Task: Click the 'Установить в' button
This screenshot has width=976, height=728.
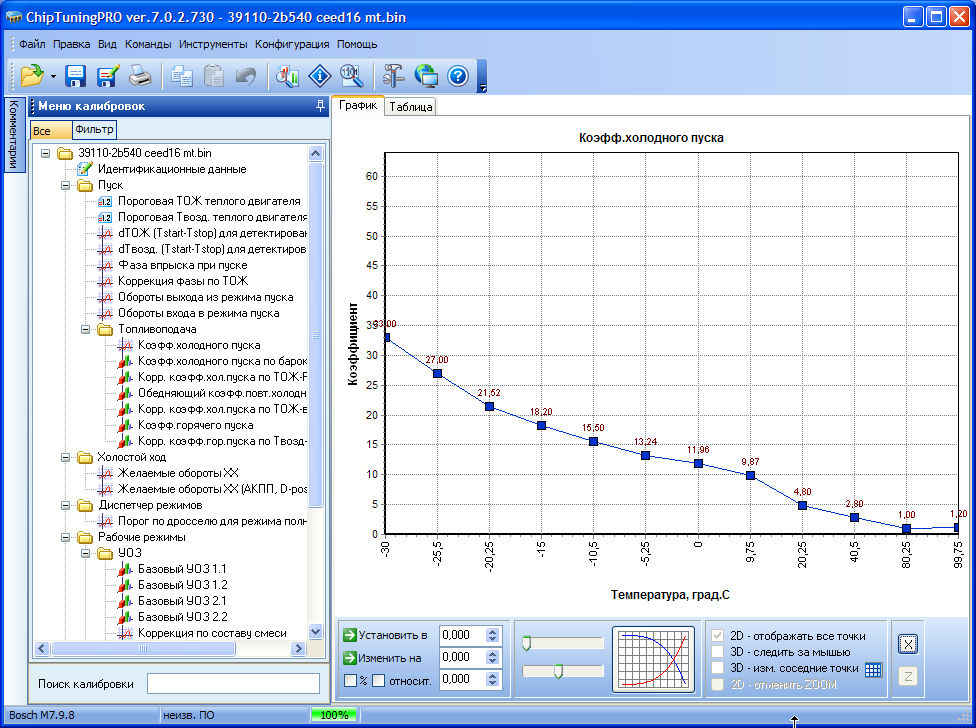Action: (x=385, y=635)
